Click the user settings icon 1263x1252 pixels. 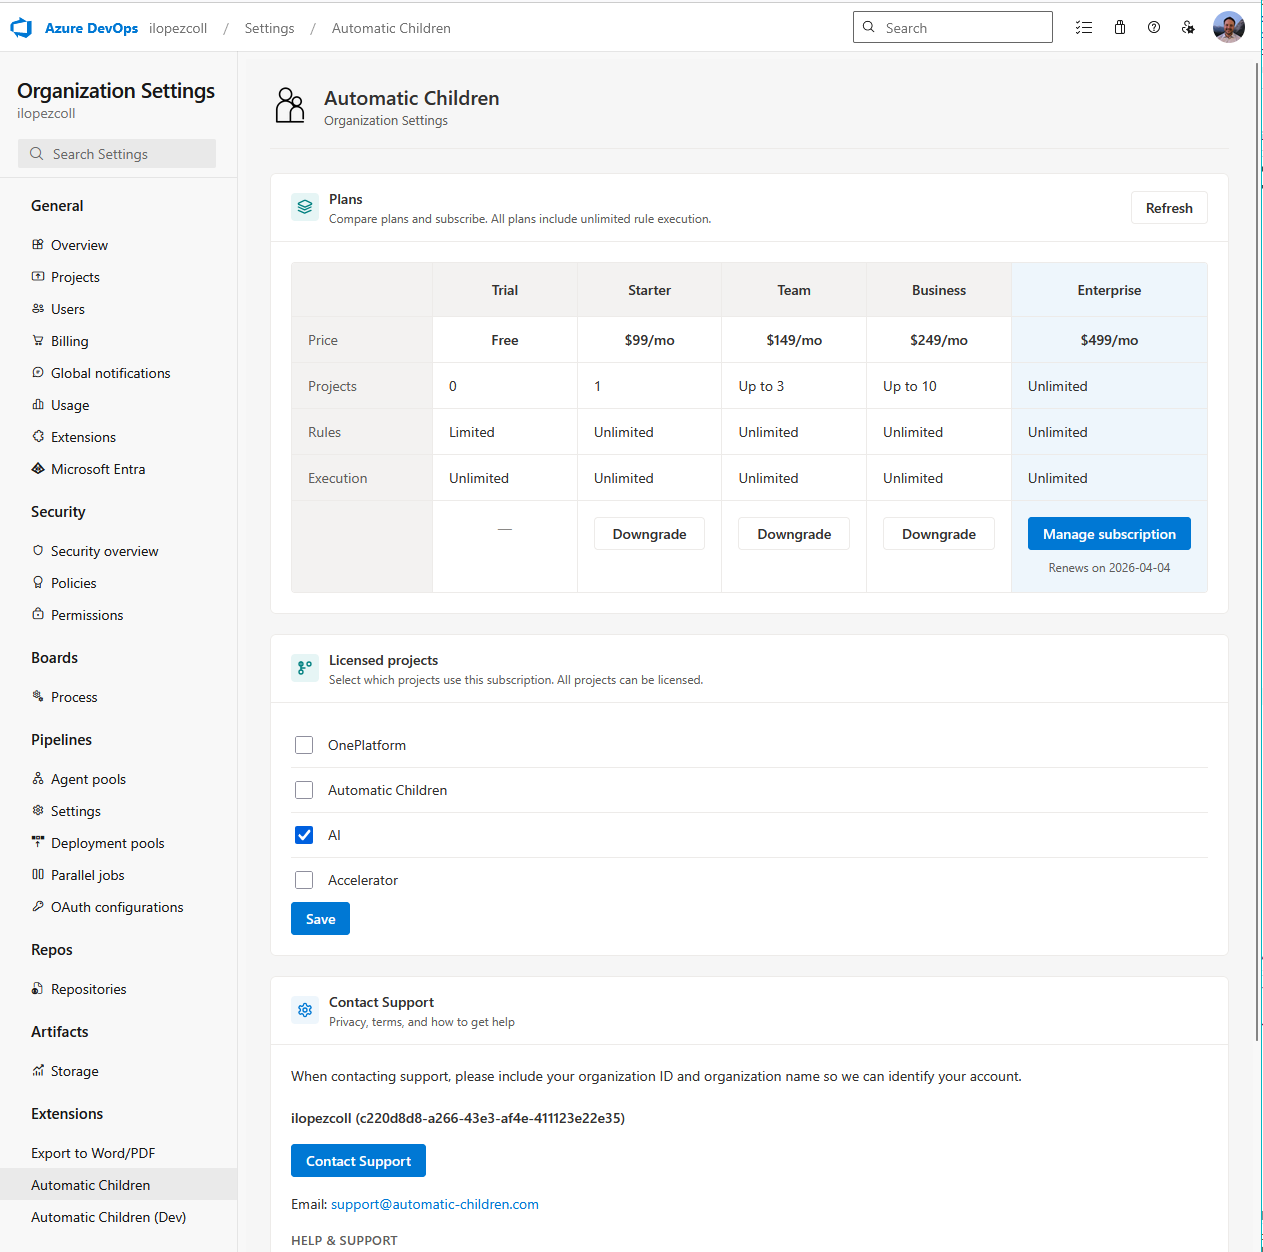1188,27
